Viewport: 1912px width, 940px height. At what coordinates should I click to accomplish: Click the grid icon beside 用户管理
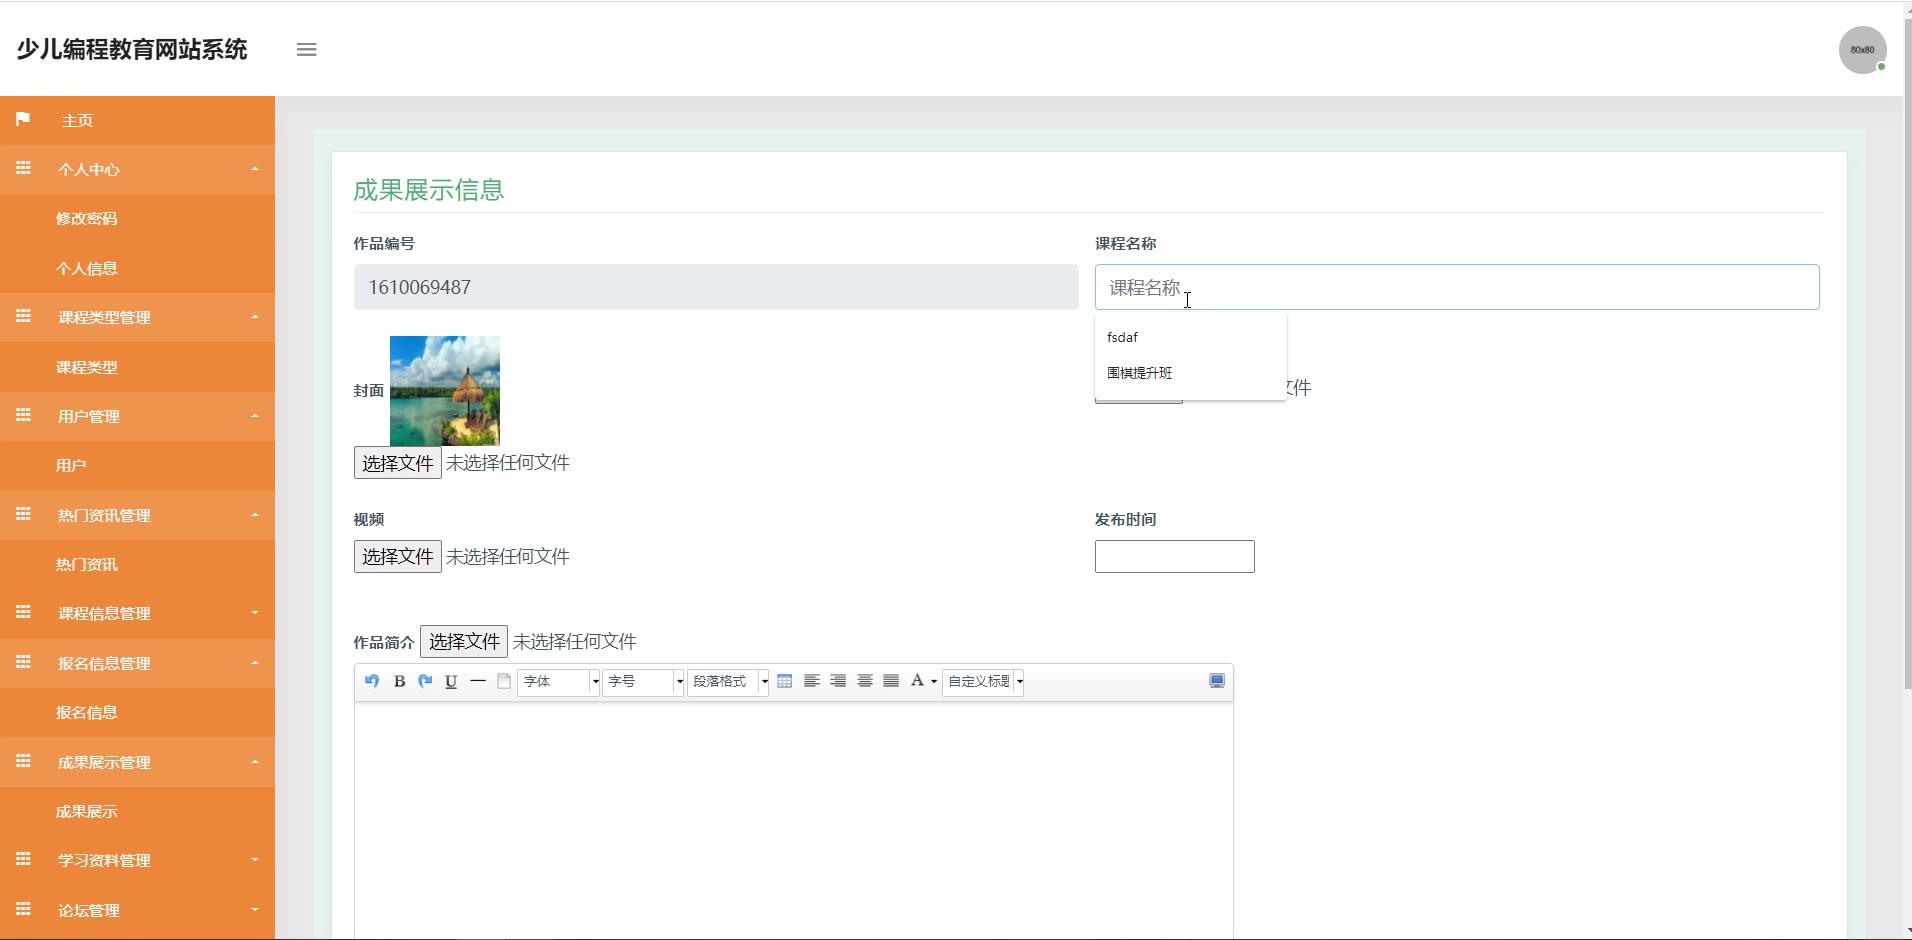pyautogui.click(x=23, y=415)
